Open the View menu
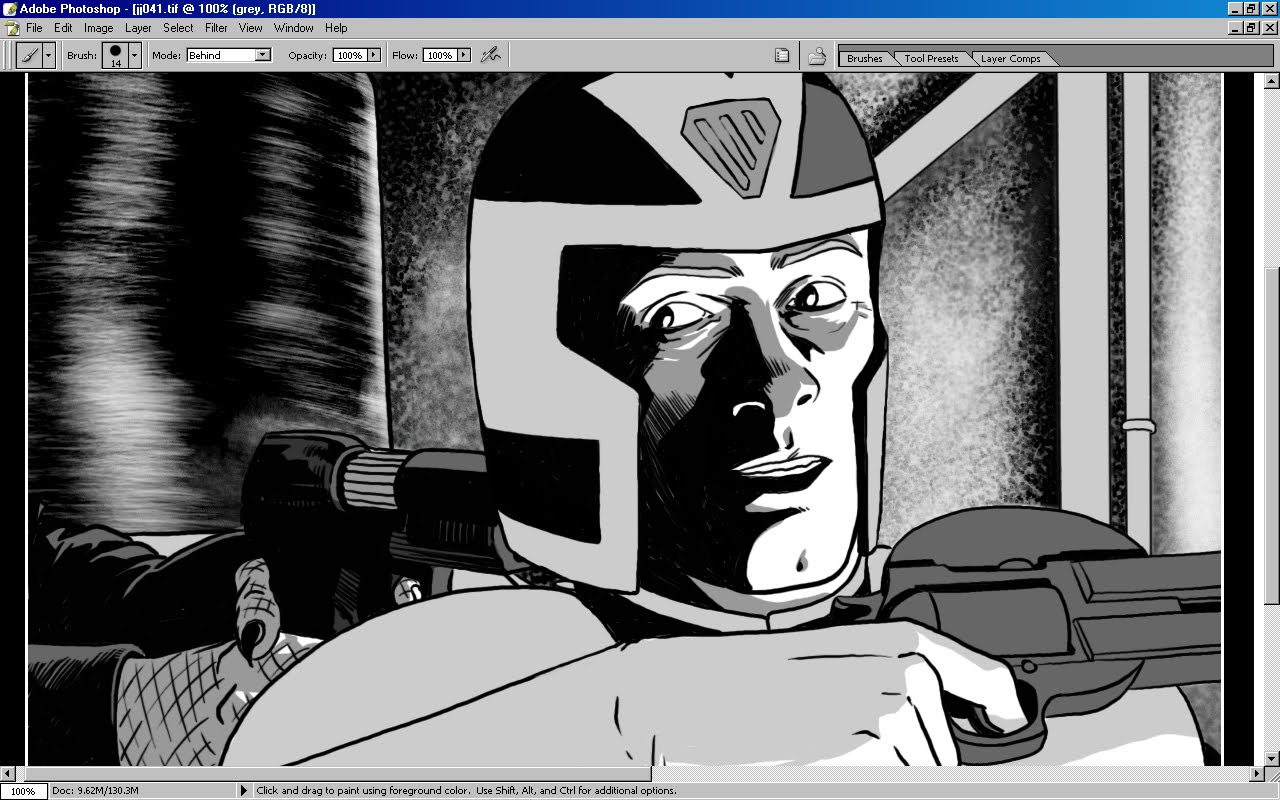The height and width of the screenshot is (800, 1280). coord(250,28)
